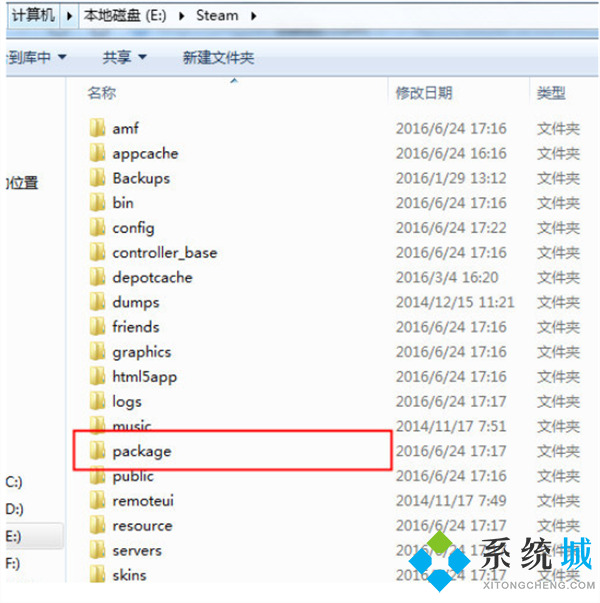The height and width of the screenshot is (603, 600).
Task: Expand the arrow after 计算机 in path
Action: click(x=68, y=17)
